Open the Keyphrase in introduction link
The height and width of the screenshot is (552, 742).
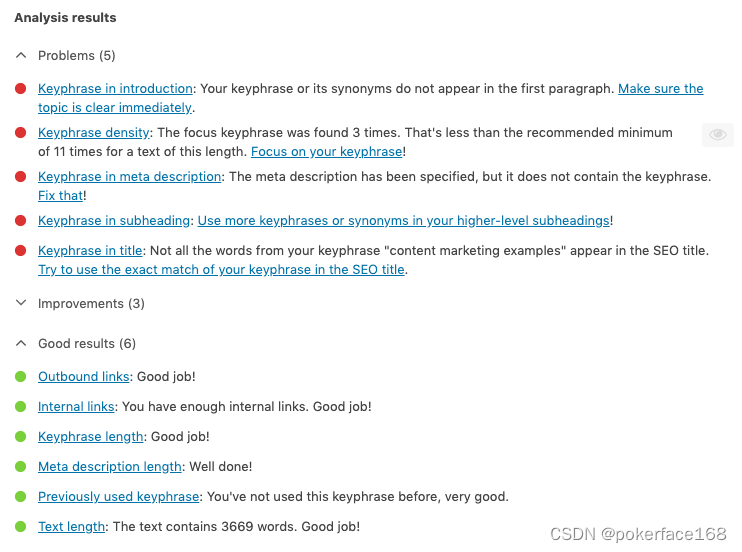(x=115, y=89)
